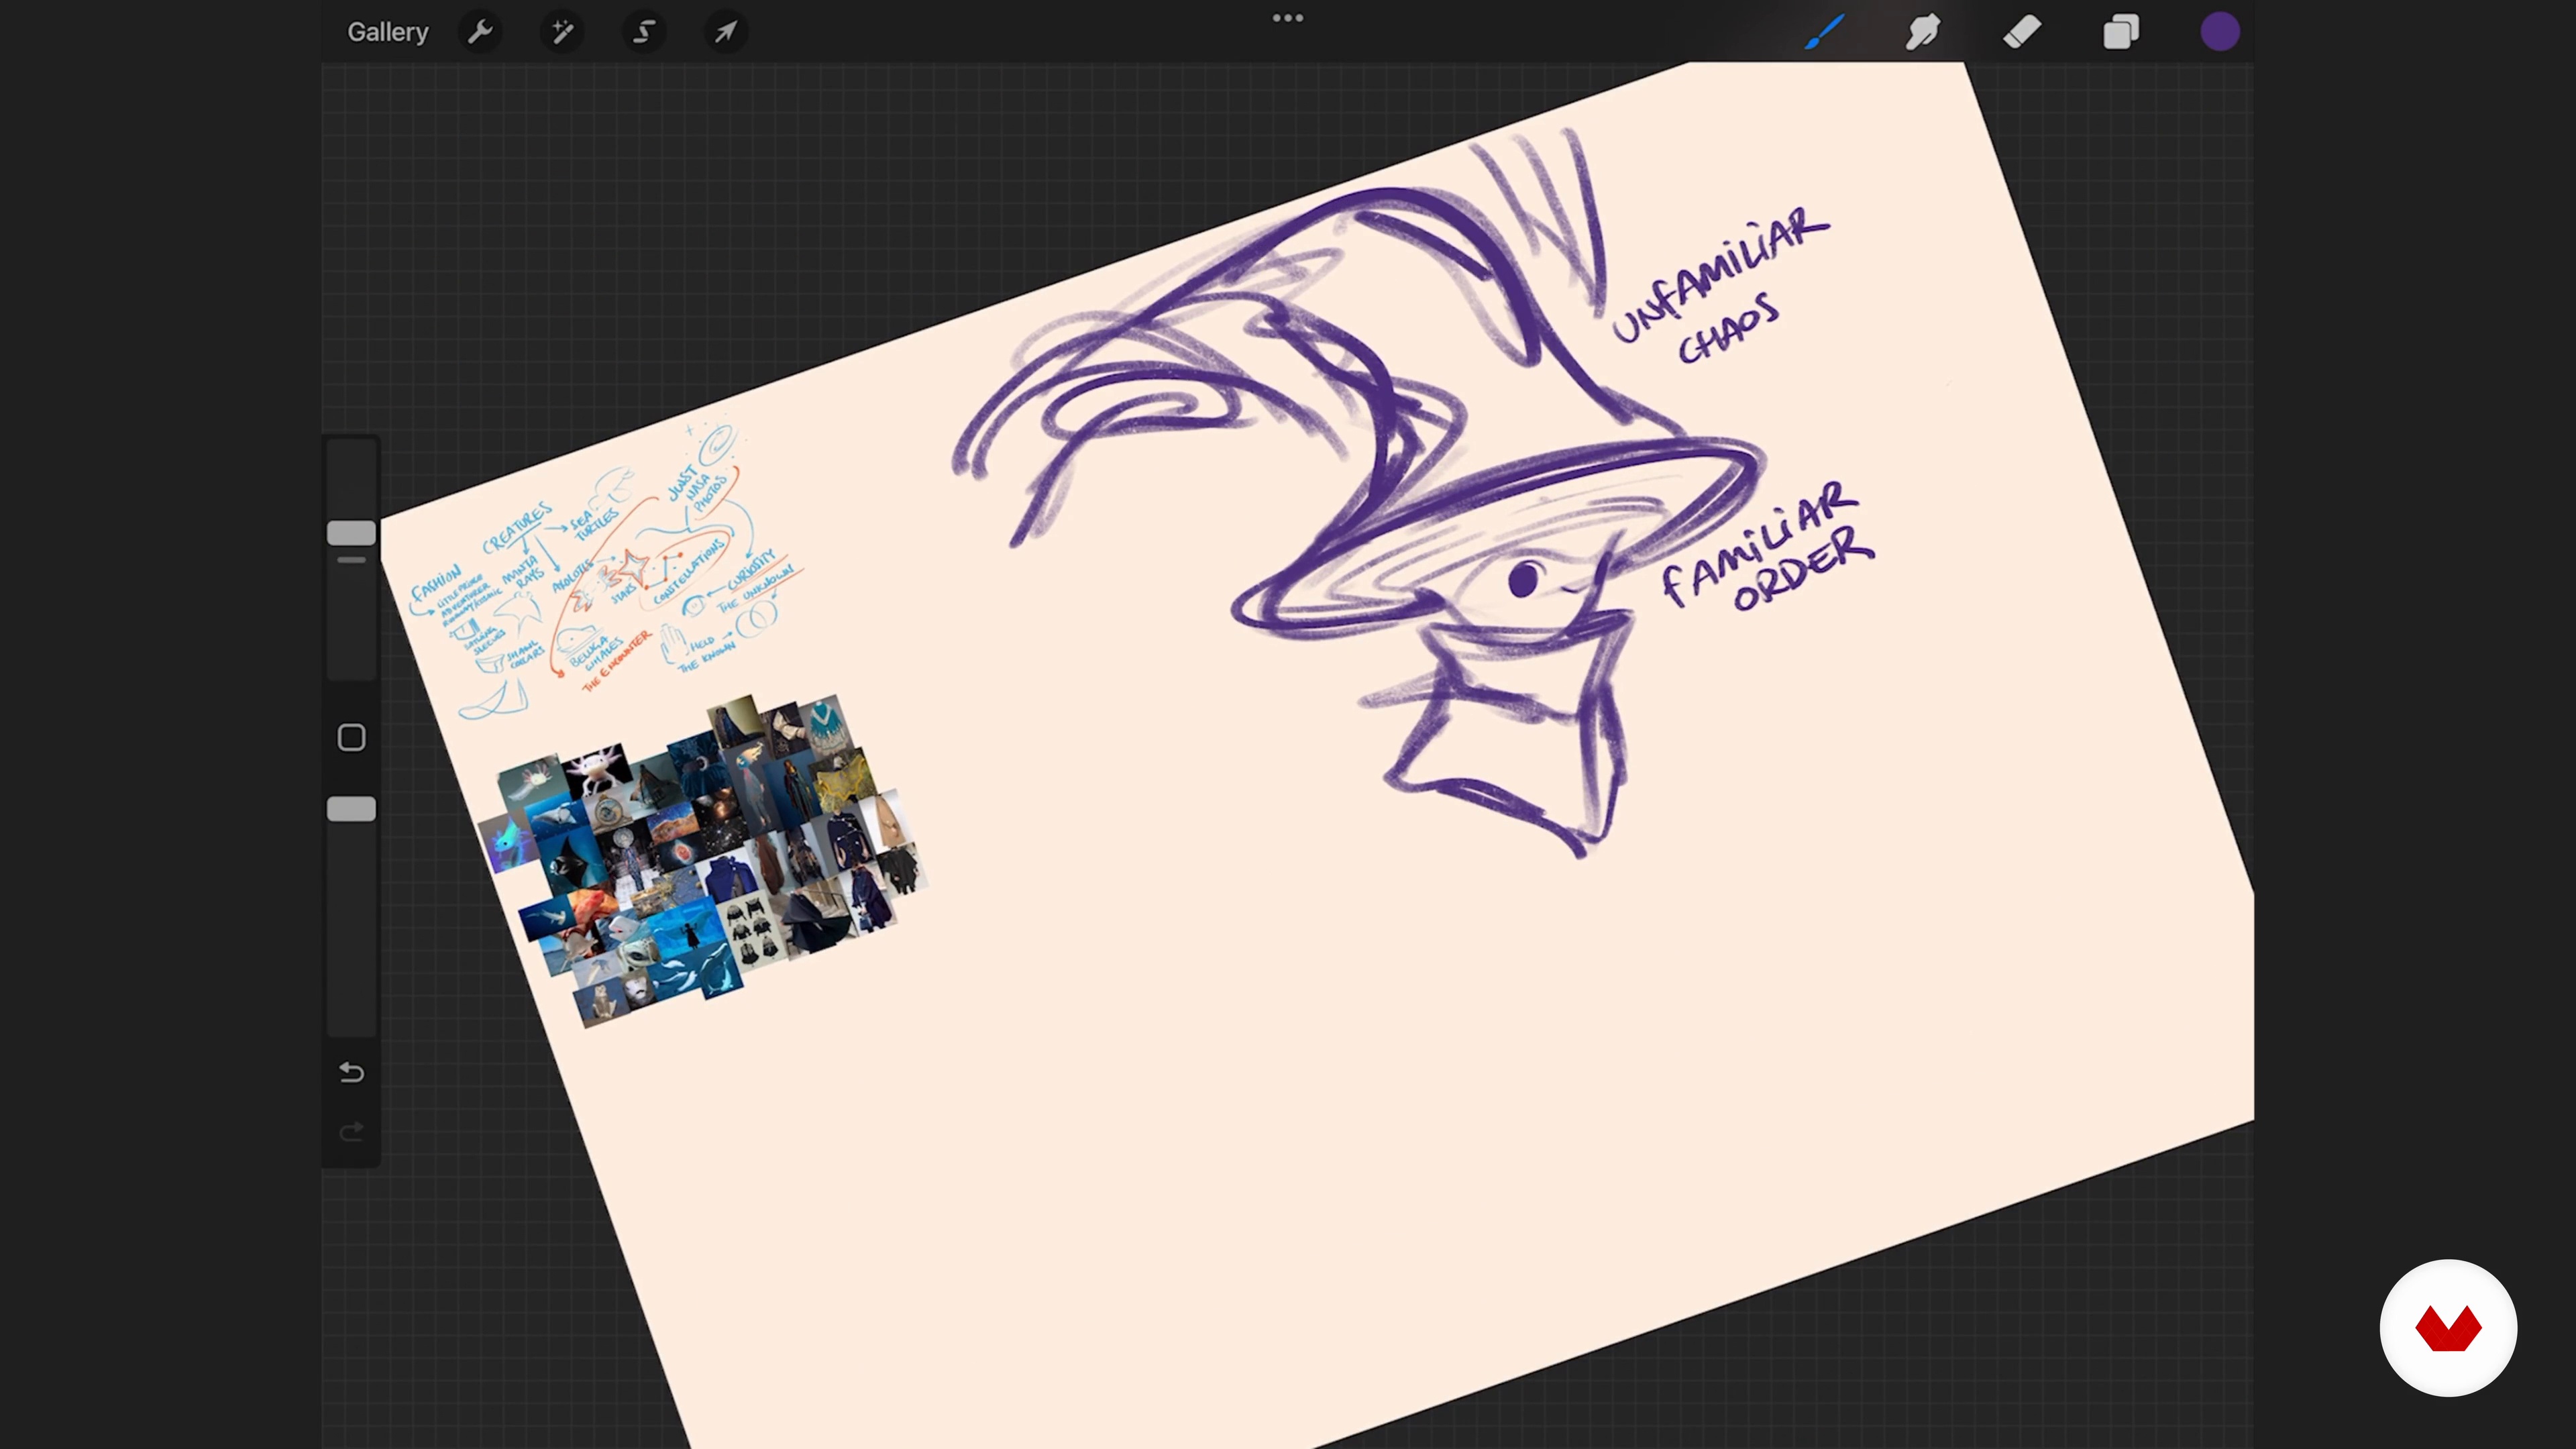Click the reference photo collage
2576x1449 pixels.
(x=703, y=861)
